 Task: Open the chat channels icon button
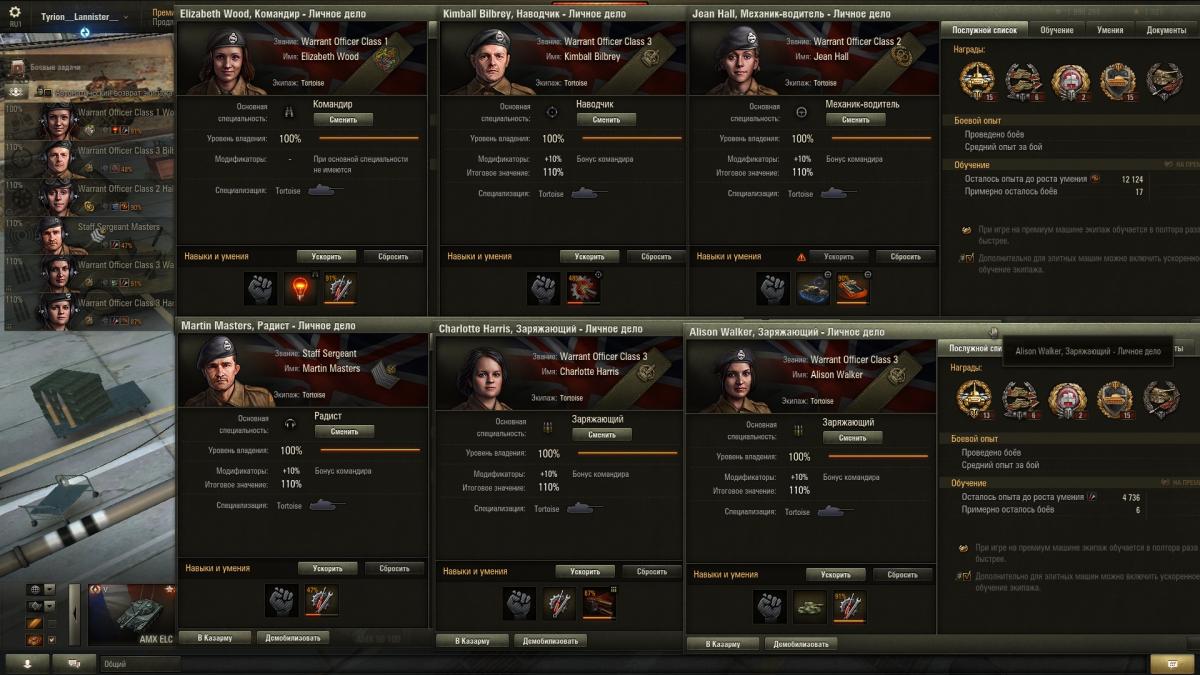74,663
